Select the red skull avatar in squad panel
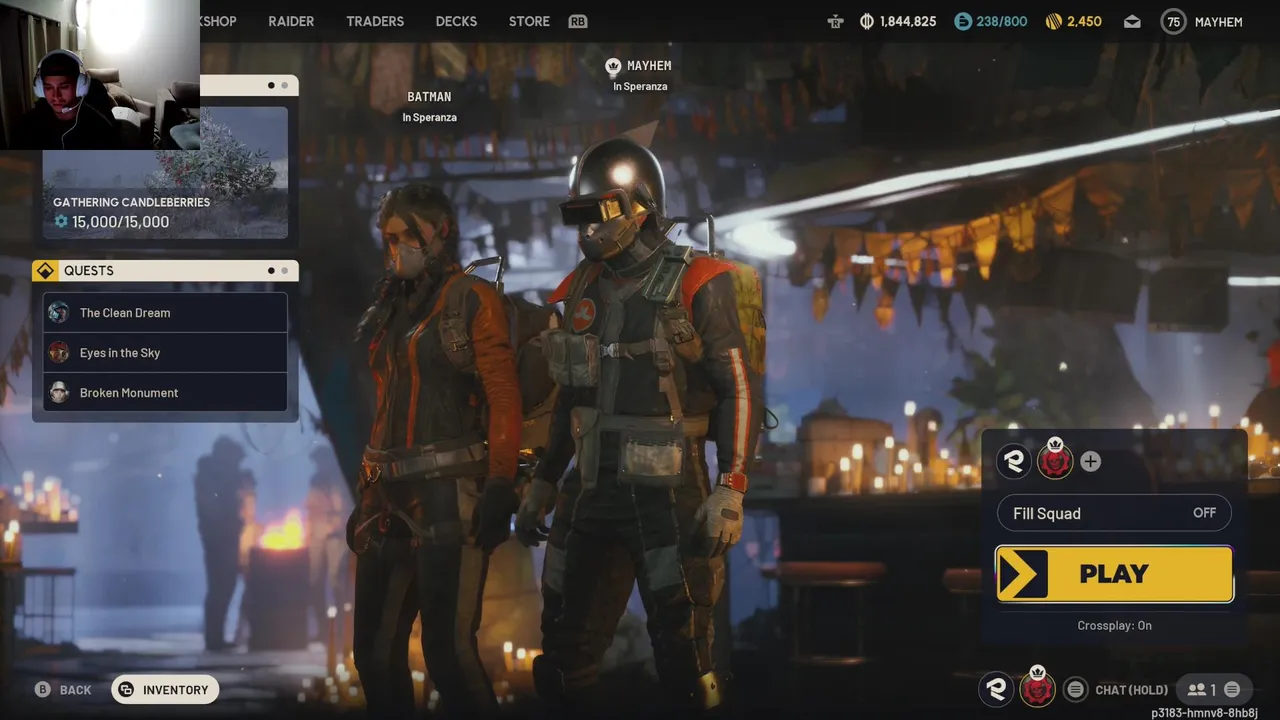The width and height of the screenshot is (1280, 720). (x=1054, y=461)
